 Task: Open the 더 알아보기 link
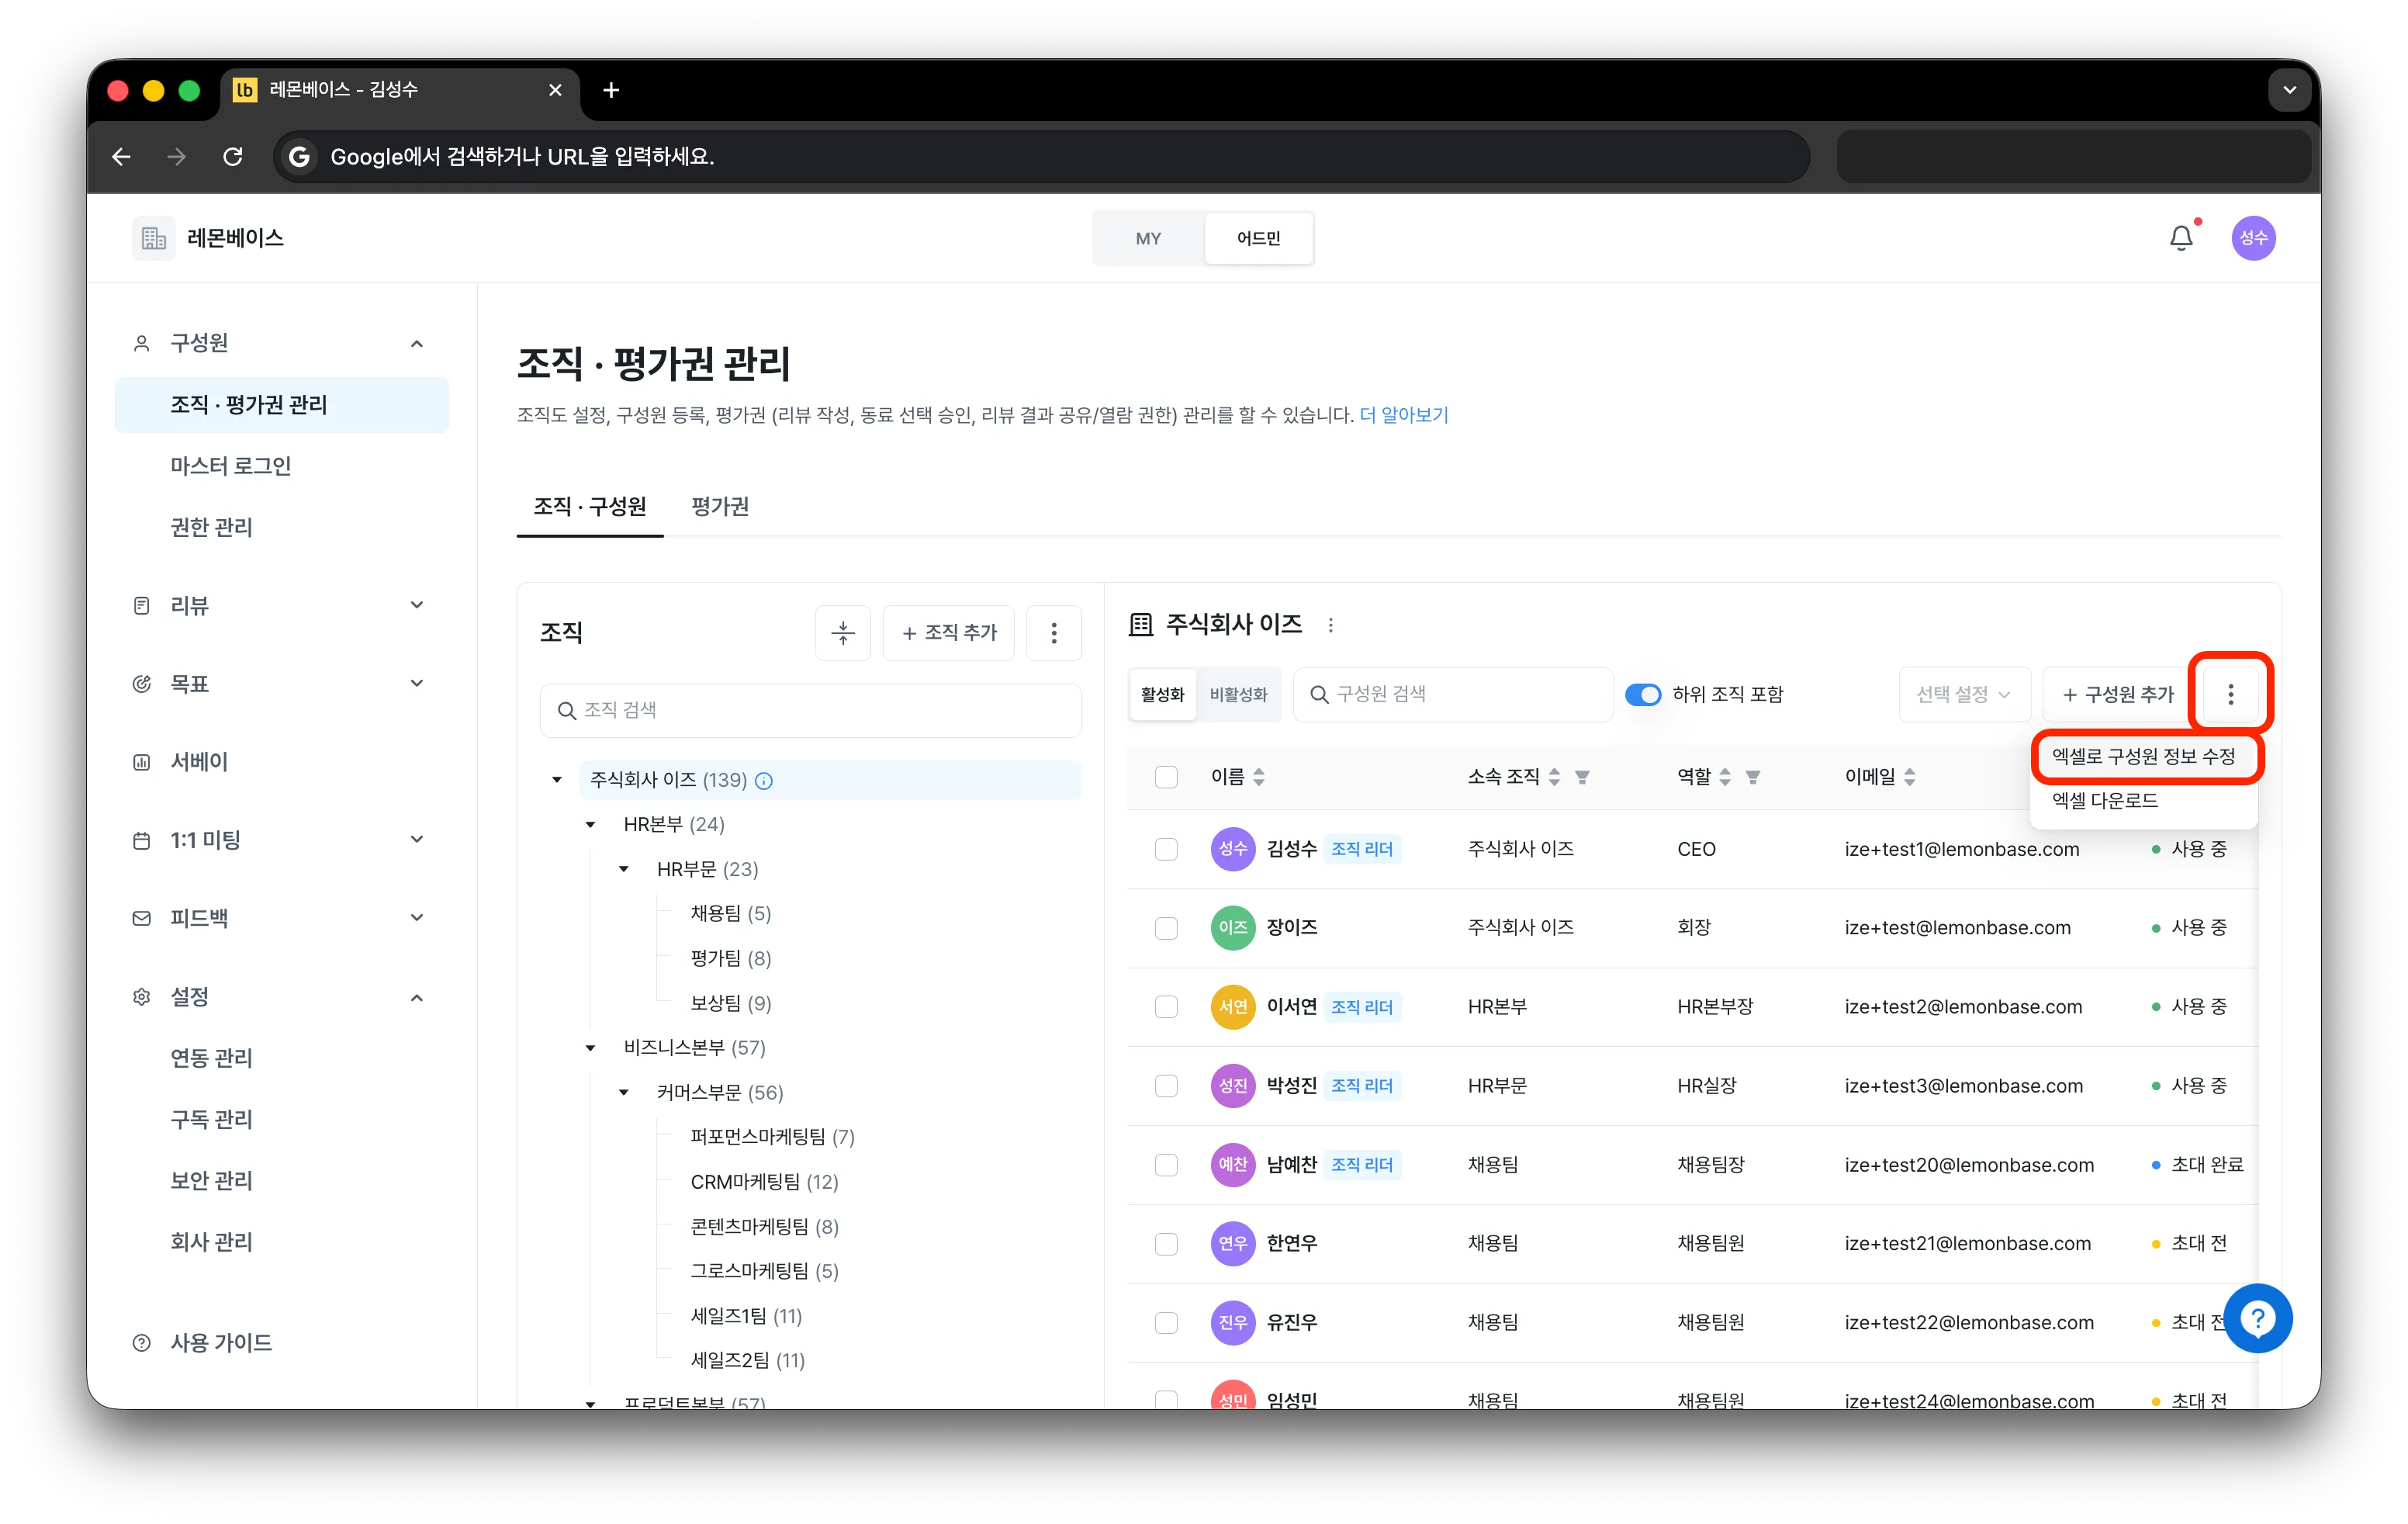coord(1403,415)
